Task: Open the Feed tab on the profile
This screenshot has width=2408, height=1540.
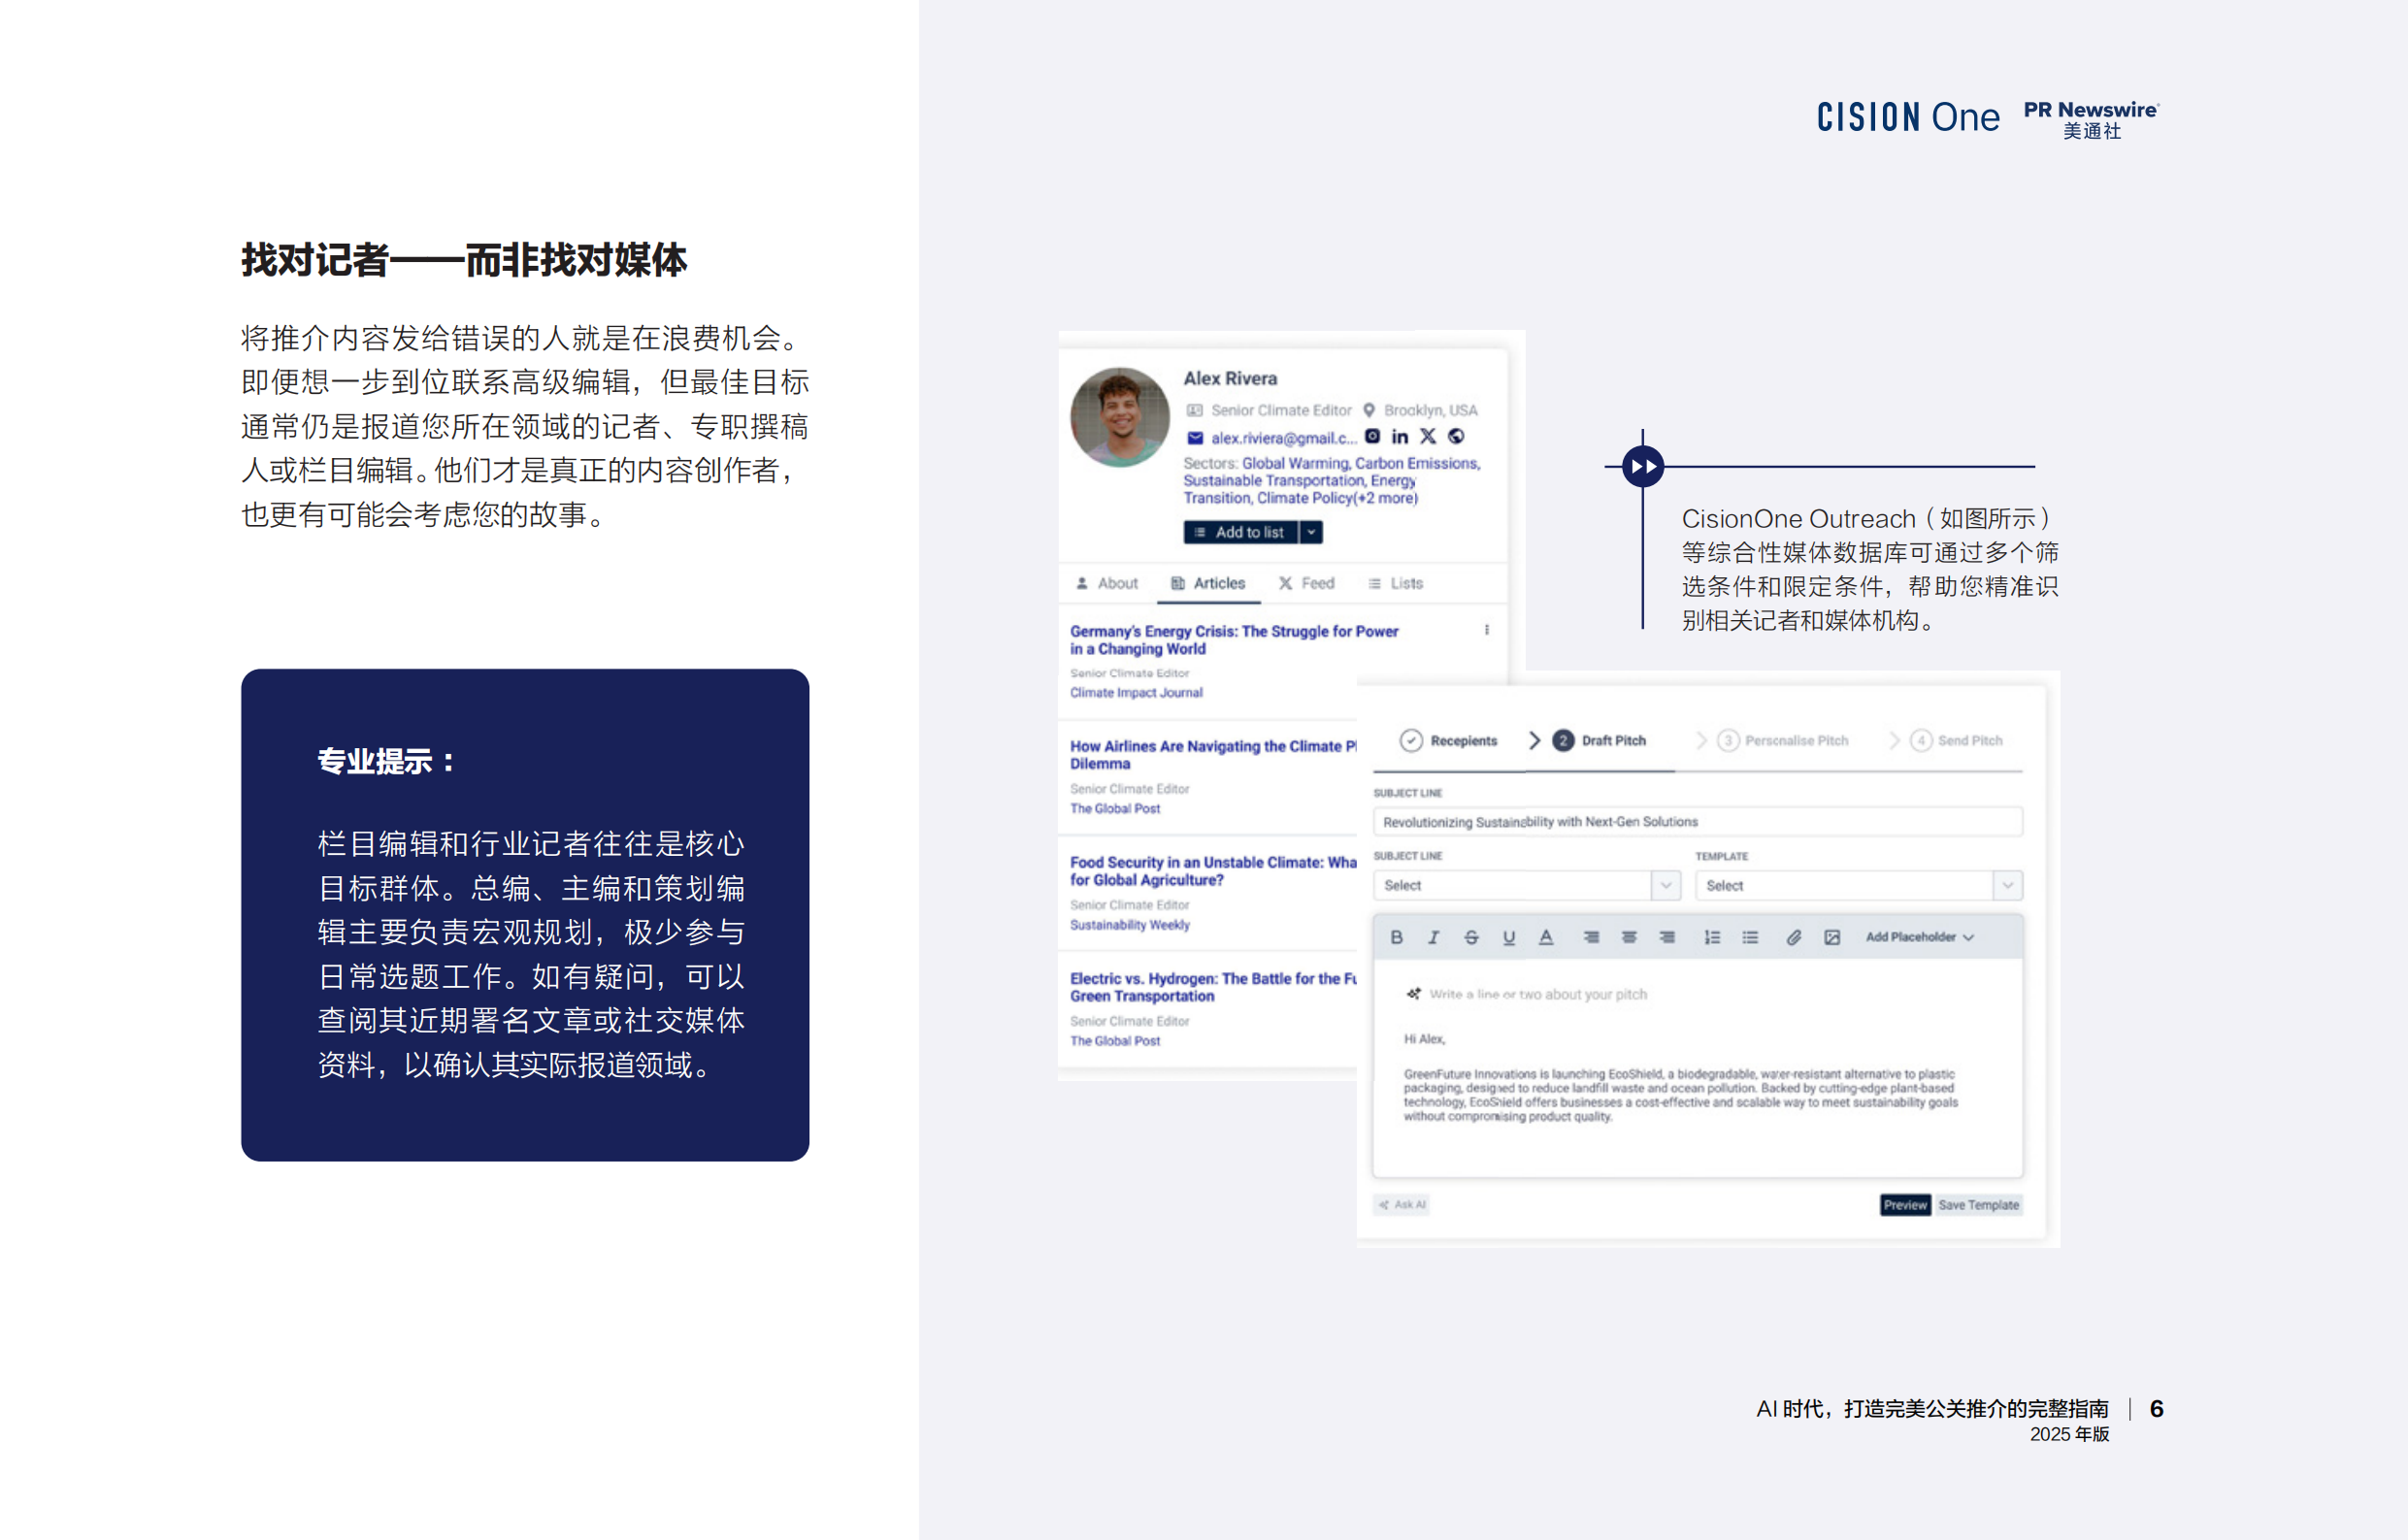Action: [1307, 583]
